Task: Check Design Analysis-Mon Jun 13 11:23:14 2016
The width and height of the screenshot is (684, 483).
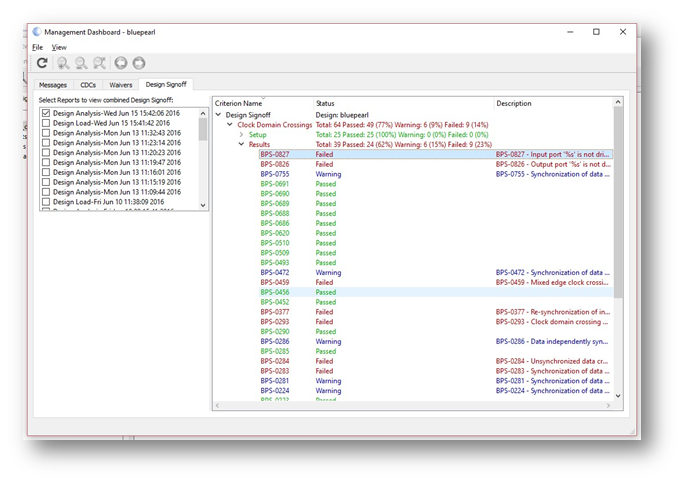Action: (x=46, y=143)
